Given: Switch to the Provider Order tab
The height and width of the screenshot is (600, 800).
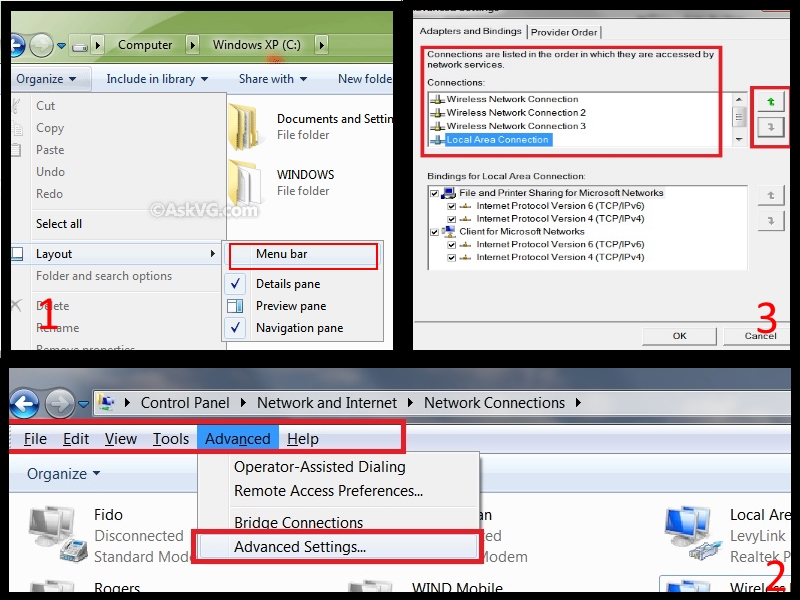Looking at the screenshot, I should pos(564,32).
